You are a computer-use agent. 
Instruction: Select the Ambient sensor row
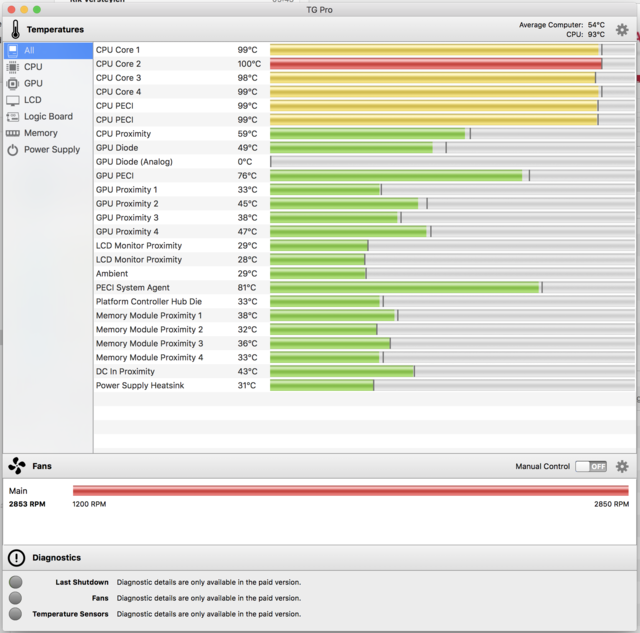[364, 273]
